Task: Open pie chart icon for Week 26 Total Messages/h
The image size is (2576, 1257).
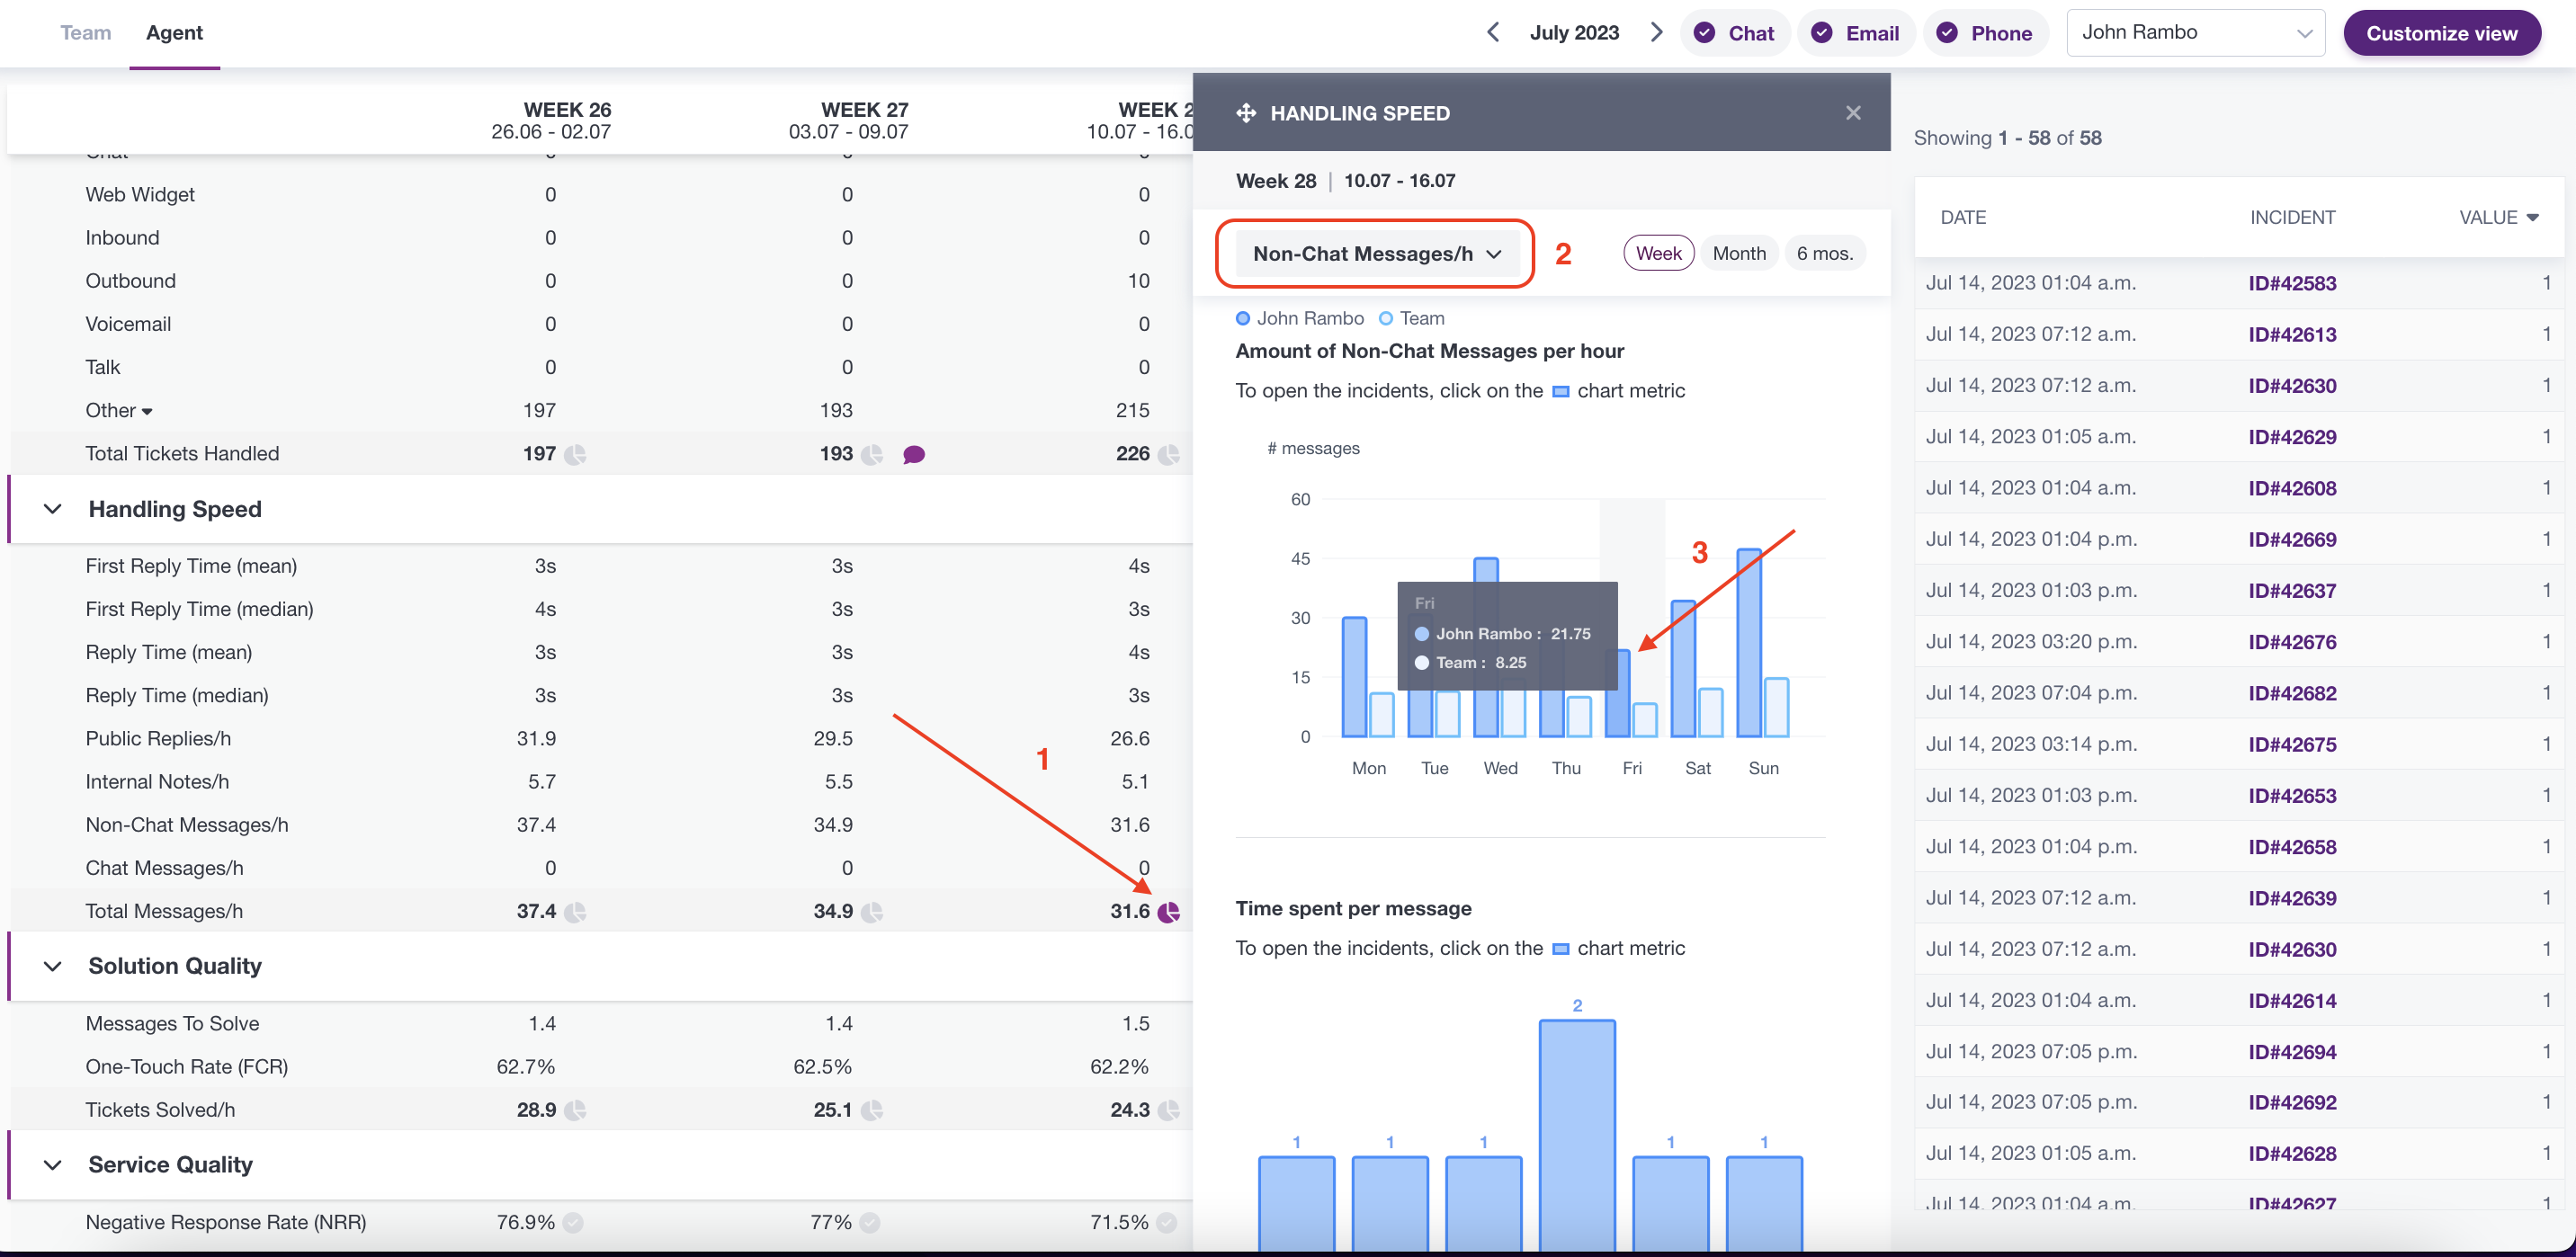Action: 575,912
